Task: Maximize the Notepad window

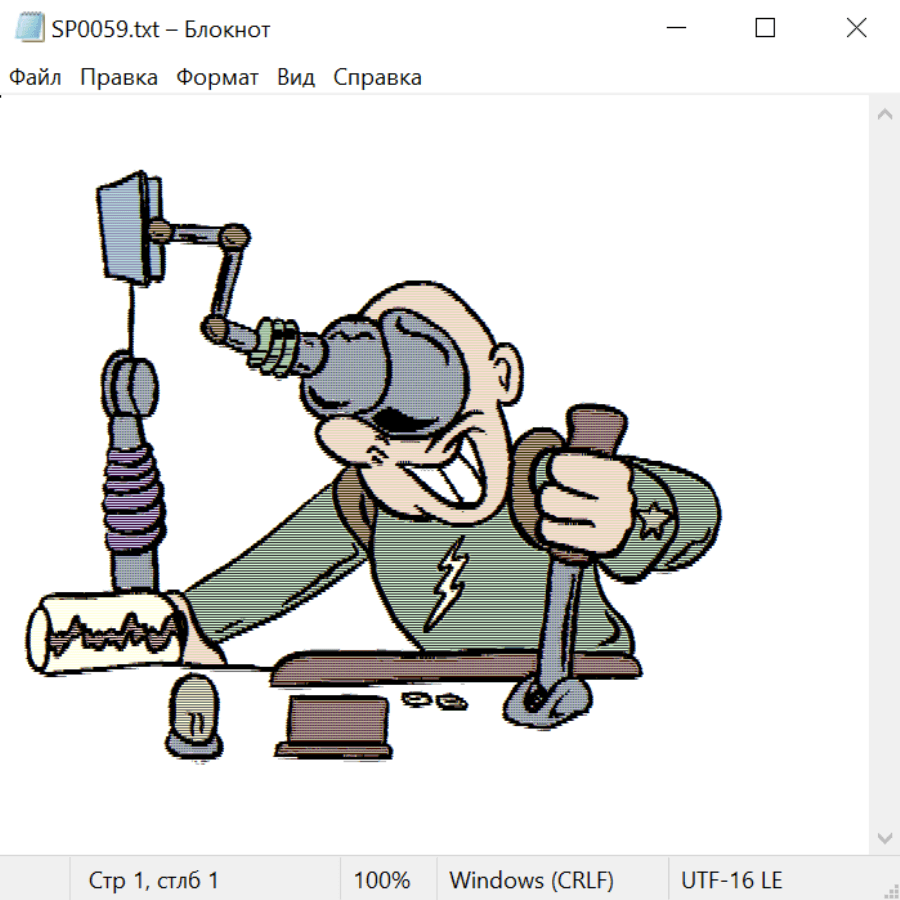Action: pyautogui.click(x=765, y=29)
